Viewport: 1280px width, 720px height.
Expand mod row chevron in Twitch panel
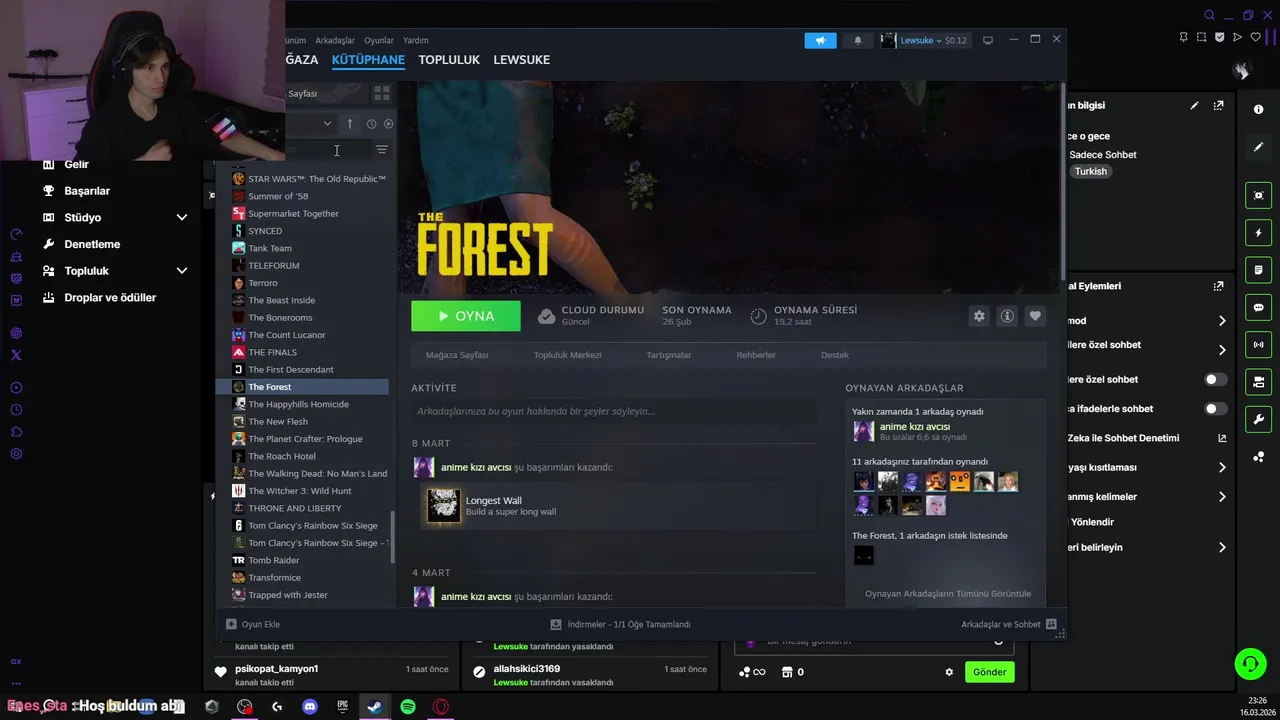coord(1222,321)
